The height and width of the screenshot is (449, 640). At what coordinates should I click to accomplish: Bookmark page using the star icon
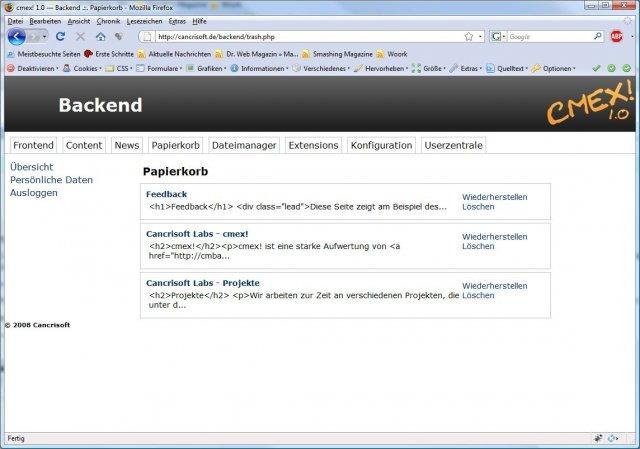pos(469,37)
